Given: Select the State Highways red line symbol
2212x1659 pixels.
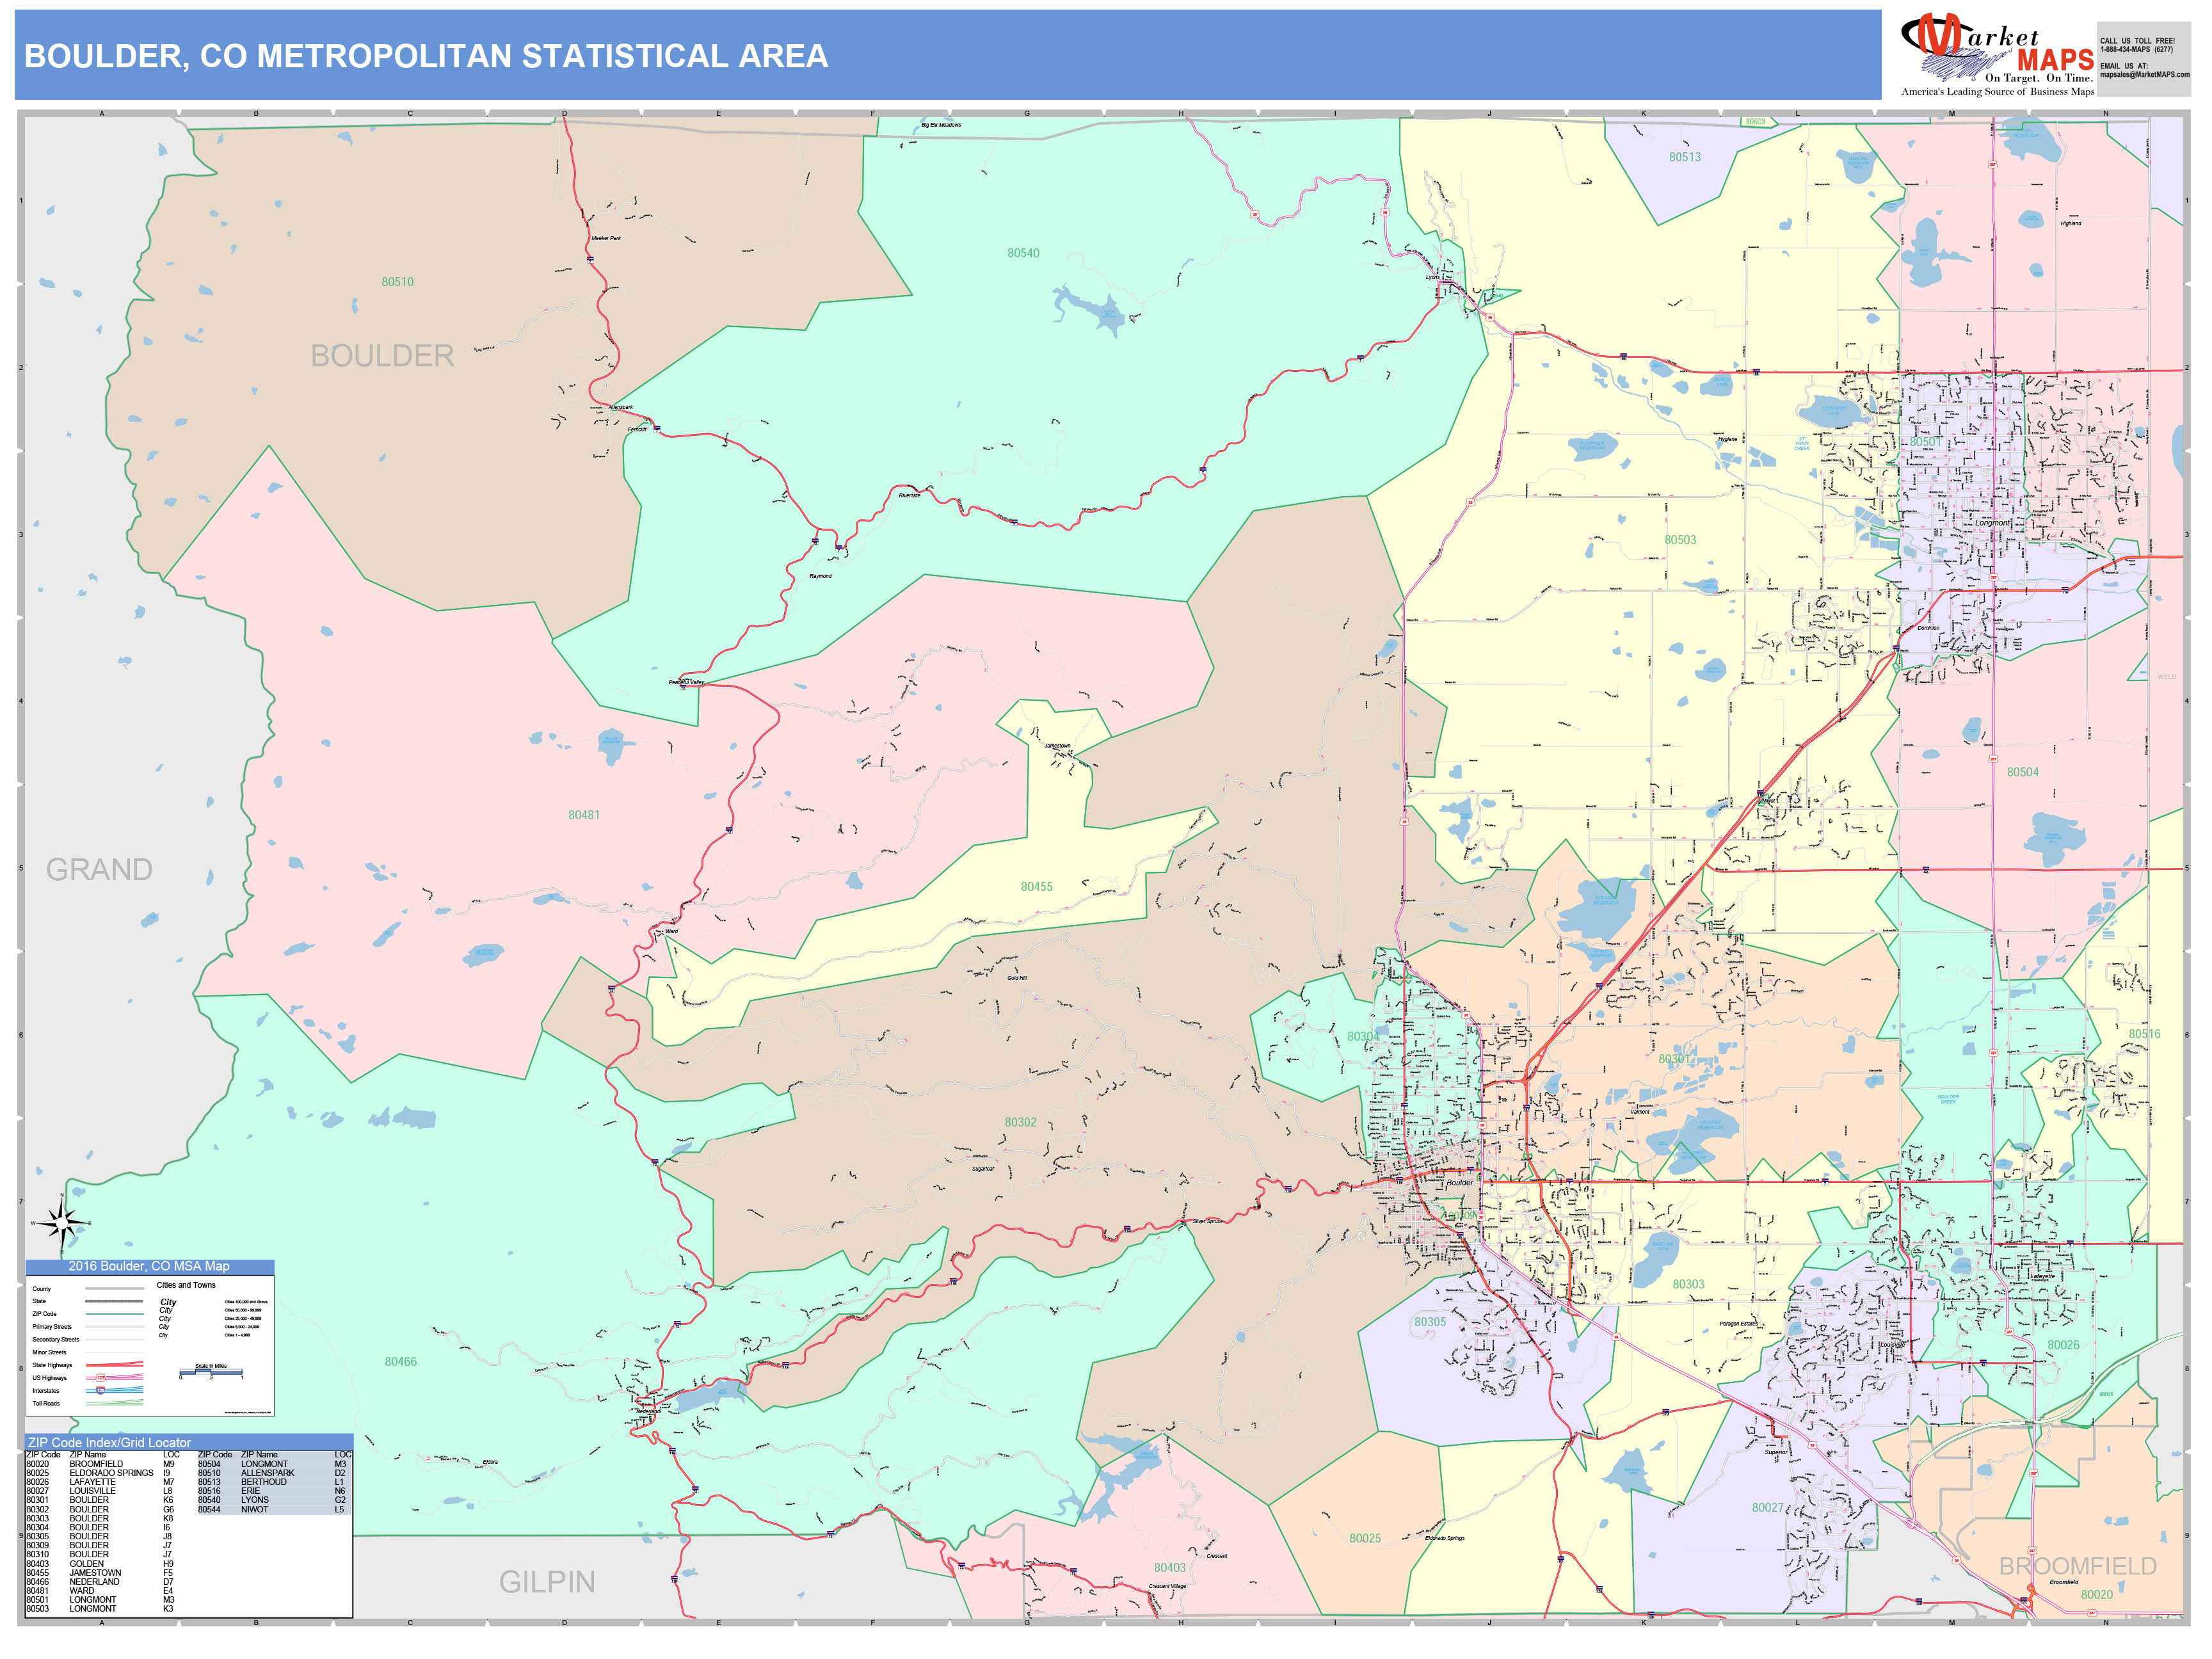Looking at the screenshot, I should (x=114, y=1365).
